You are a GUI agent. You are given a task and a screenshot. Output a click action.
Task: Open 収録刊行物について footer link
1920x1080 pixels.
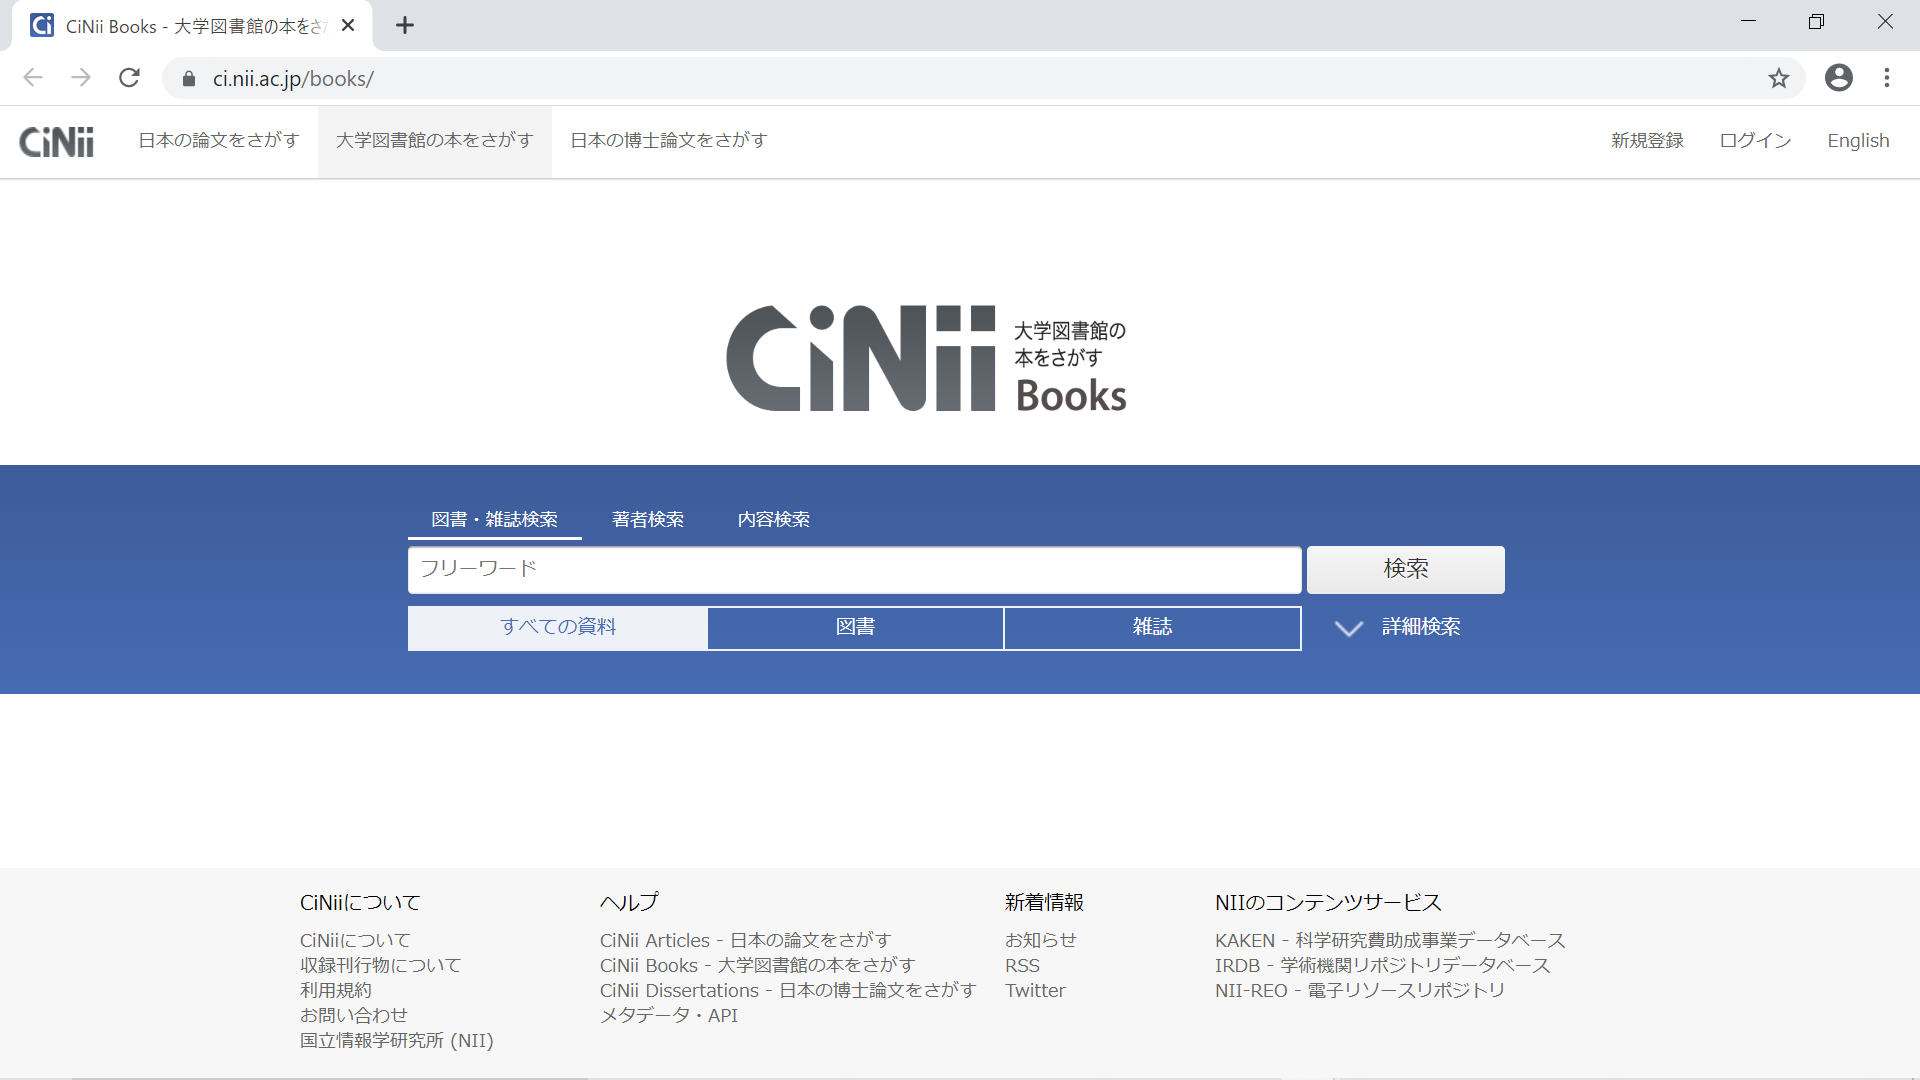380,965
